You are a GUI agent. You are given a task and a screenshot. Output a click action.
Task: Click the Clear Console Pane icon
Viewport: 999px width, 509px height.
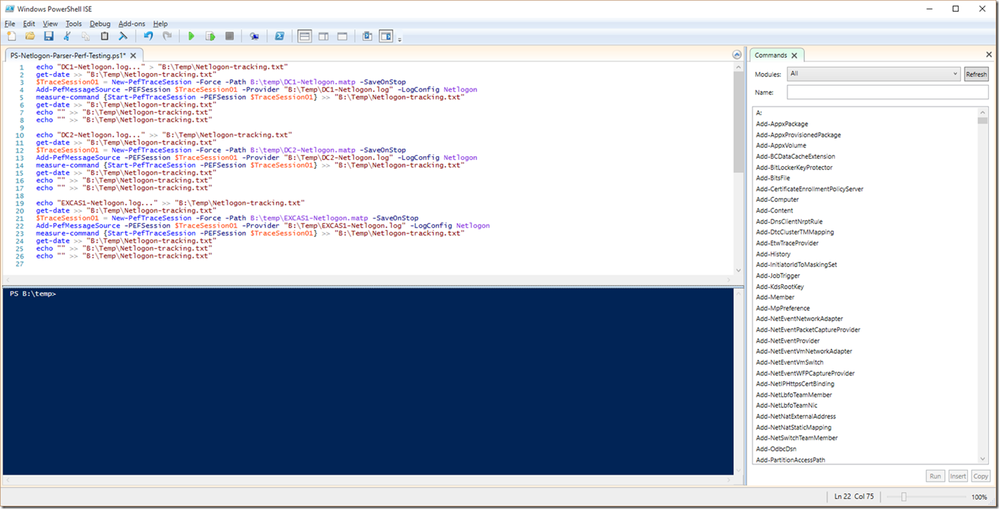(x=123, y=36)
